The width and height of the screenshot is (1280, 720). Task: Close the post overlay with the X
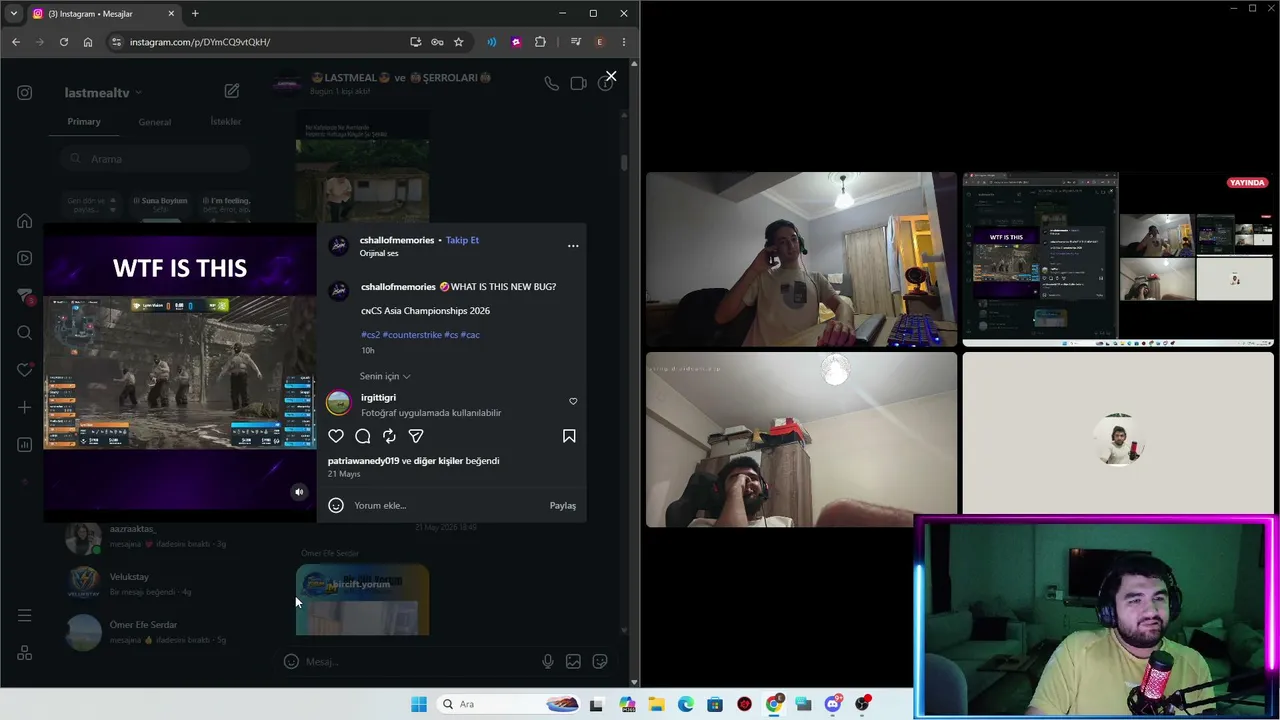[x=611, y=76]
